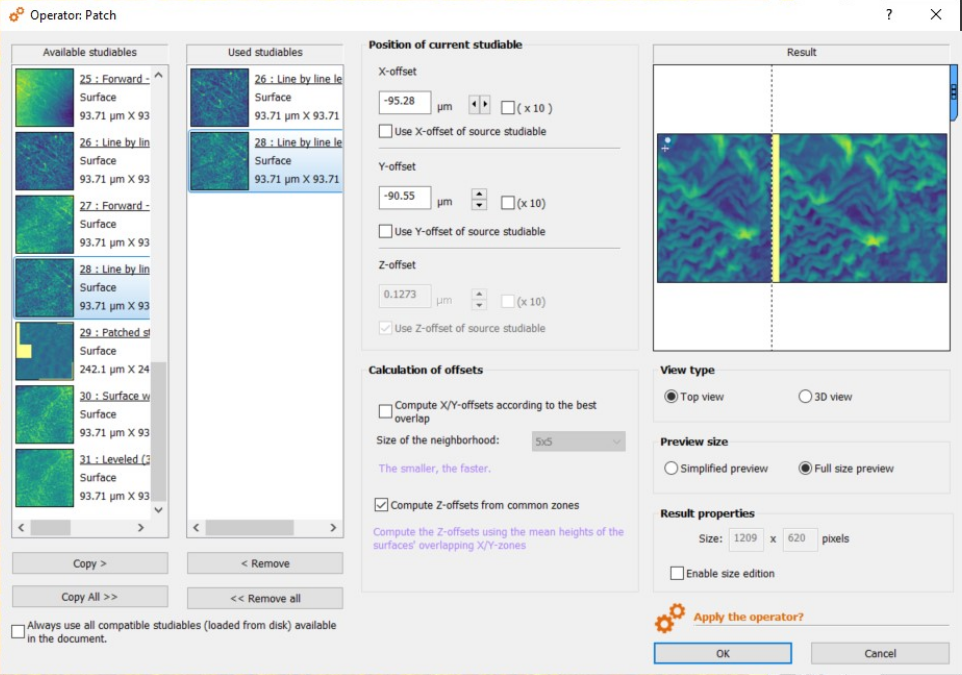Decrease Y-offset with down arrow
962x675 pixels.
point(479,205)
